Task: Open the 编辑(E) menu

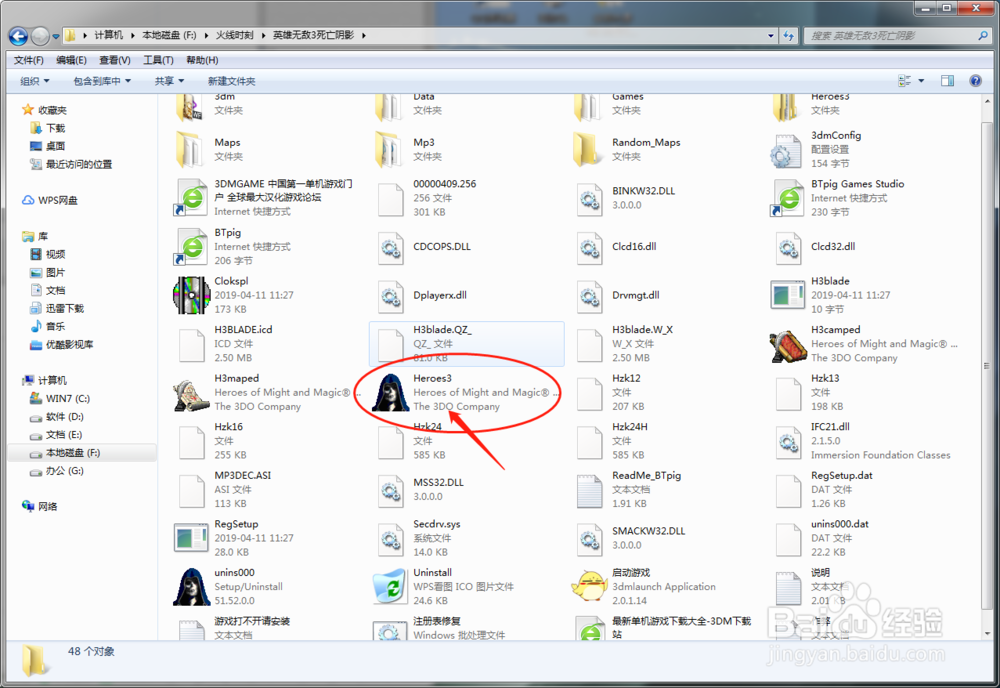Action: tap(71, 60)
